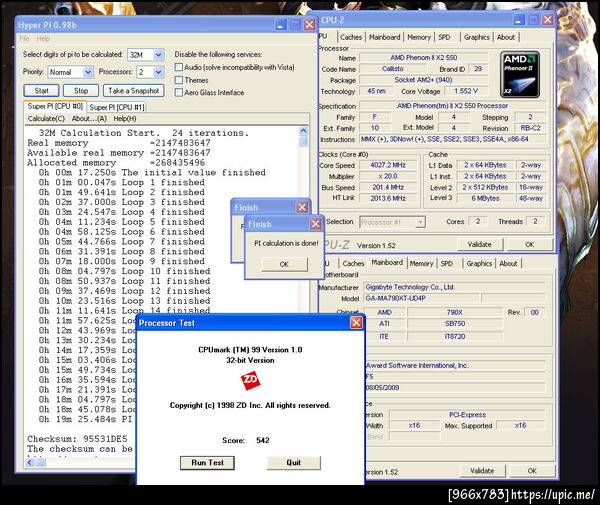600x505 pixels.
Task: Click the Name field AMD Phenom II X2 550
Action: click(424, 57)
